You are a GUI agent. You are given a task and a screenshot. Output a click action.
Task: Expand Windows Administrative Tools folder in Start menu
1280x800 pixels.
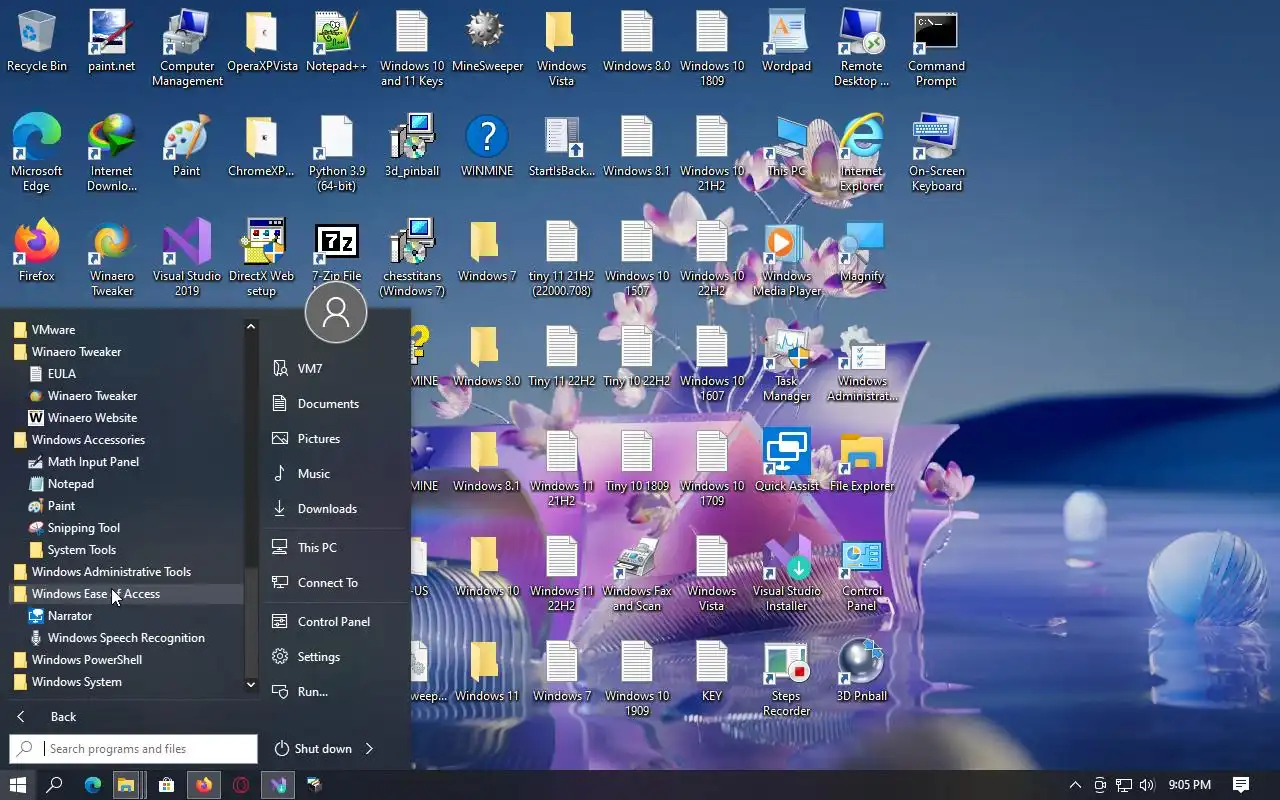coord(124,572)
